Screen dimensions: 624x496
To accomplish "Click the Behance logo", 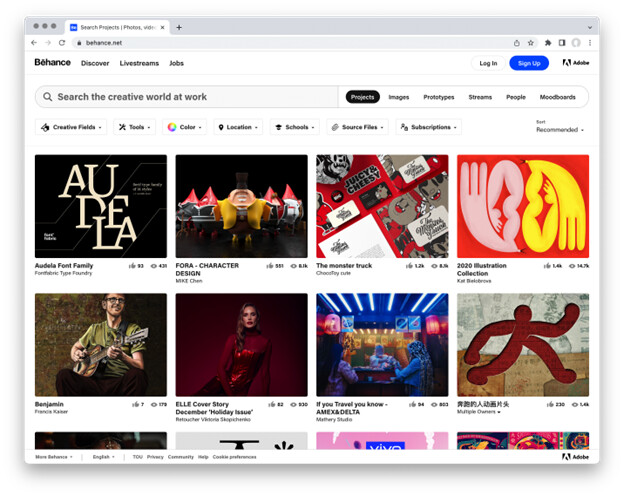I will pos(52,62).
